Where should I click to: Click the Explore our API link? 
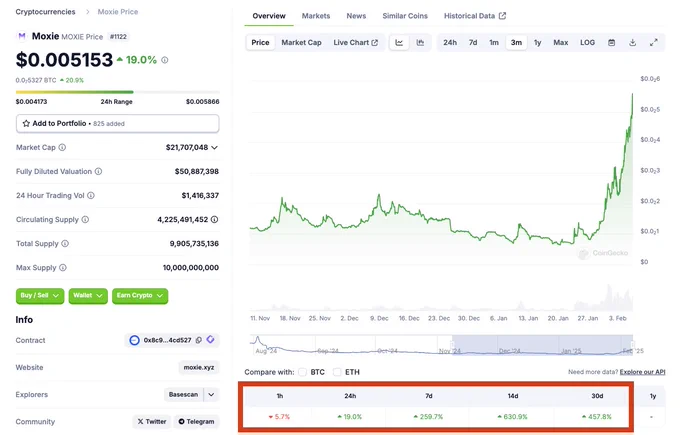pos(642,372)
